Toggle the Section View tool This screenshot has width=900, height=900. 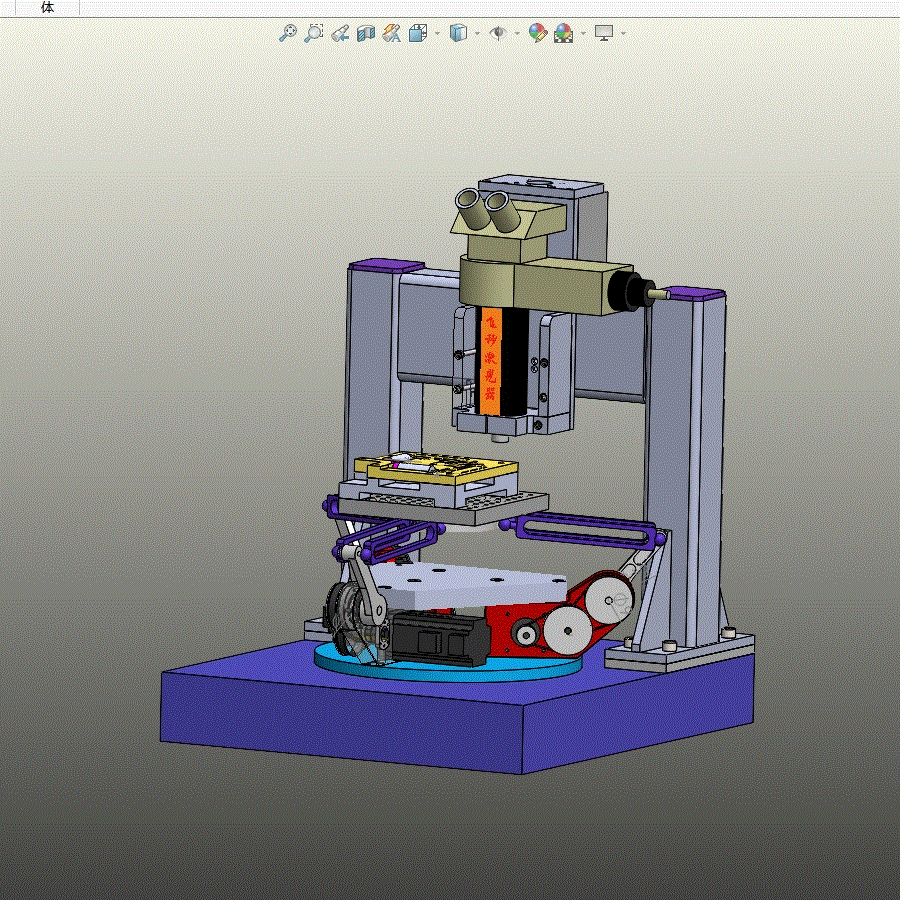click(x=366, y=33)
